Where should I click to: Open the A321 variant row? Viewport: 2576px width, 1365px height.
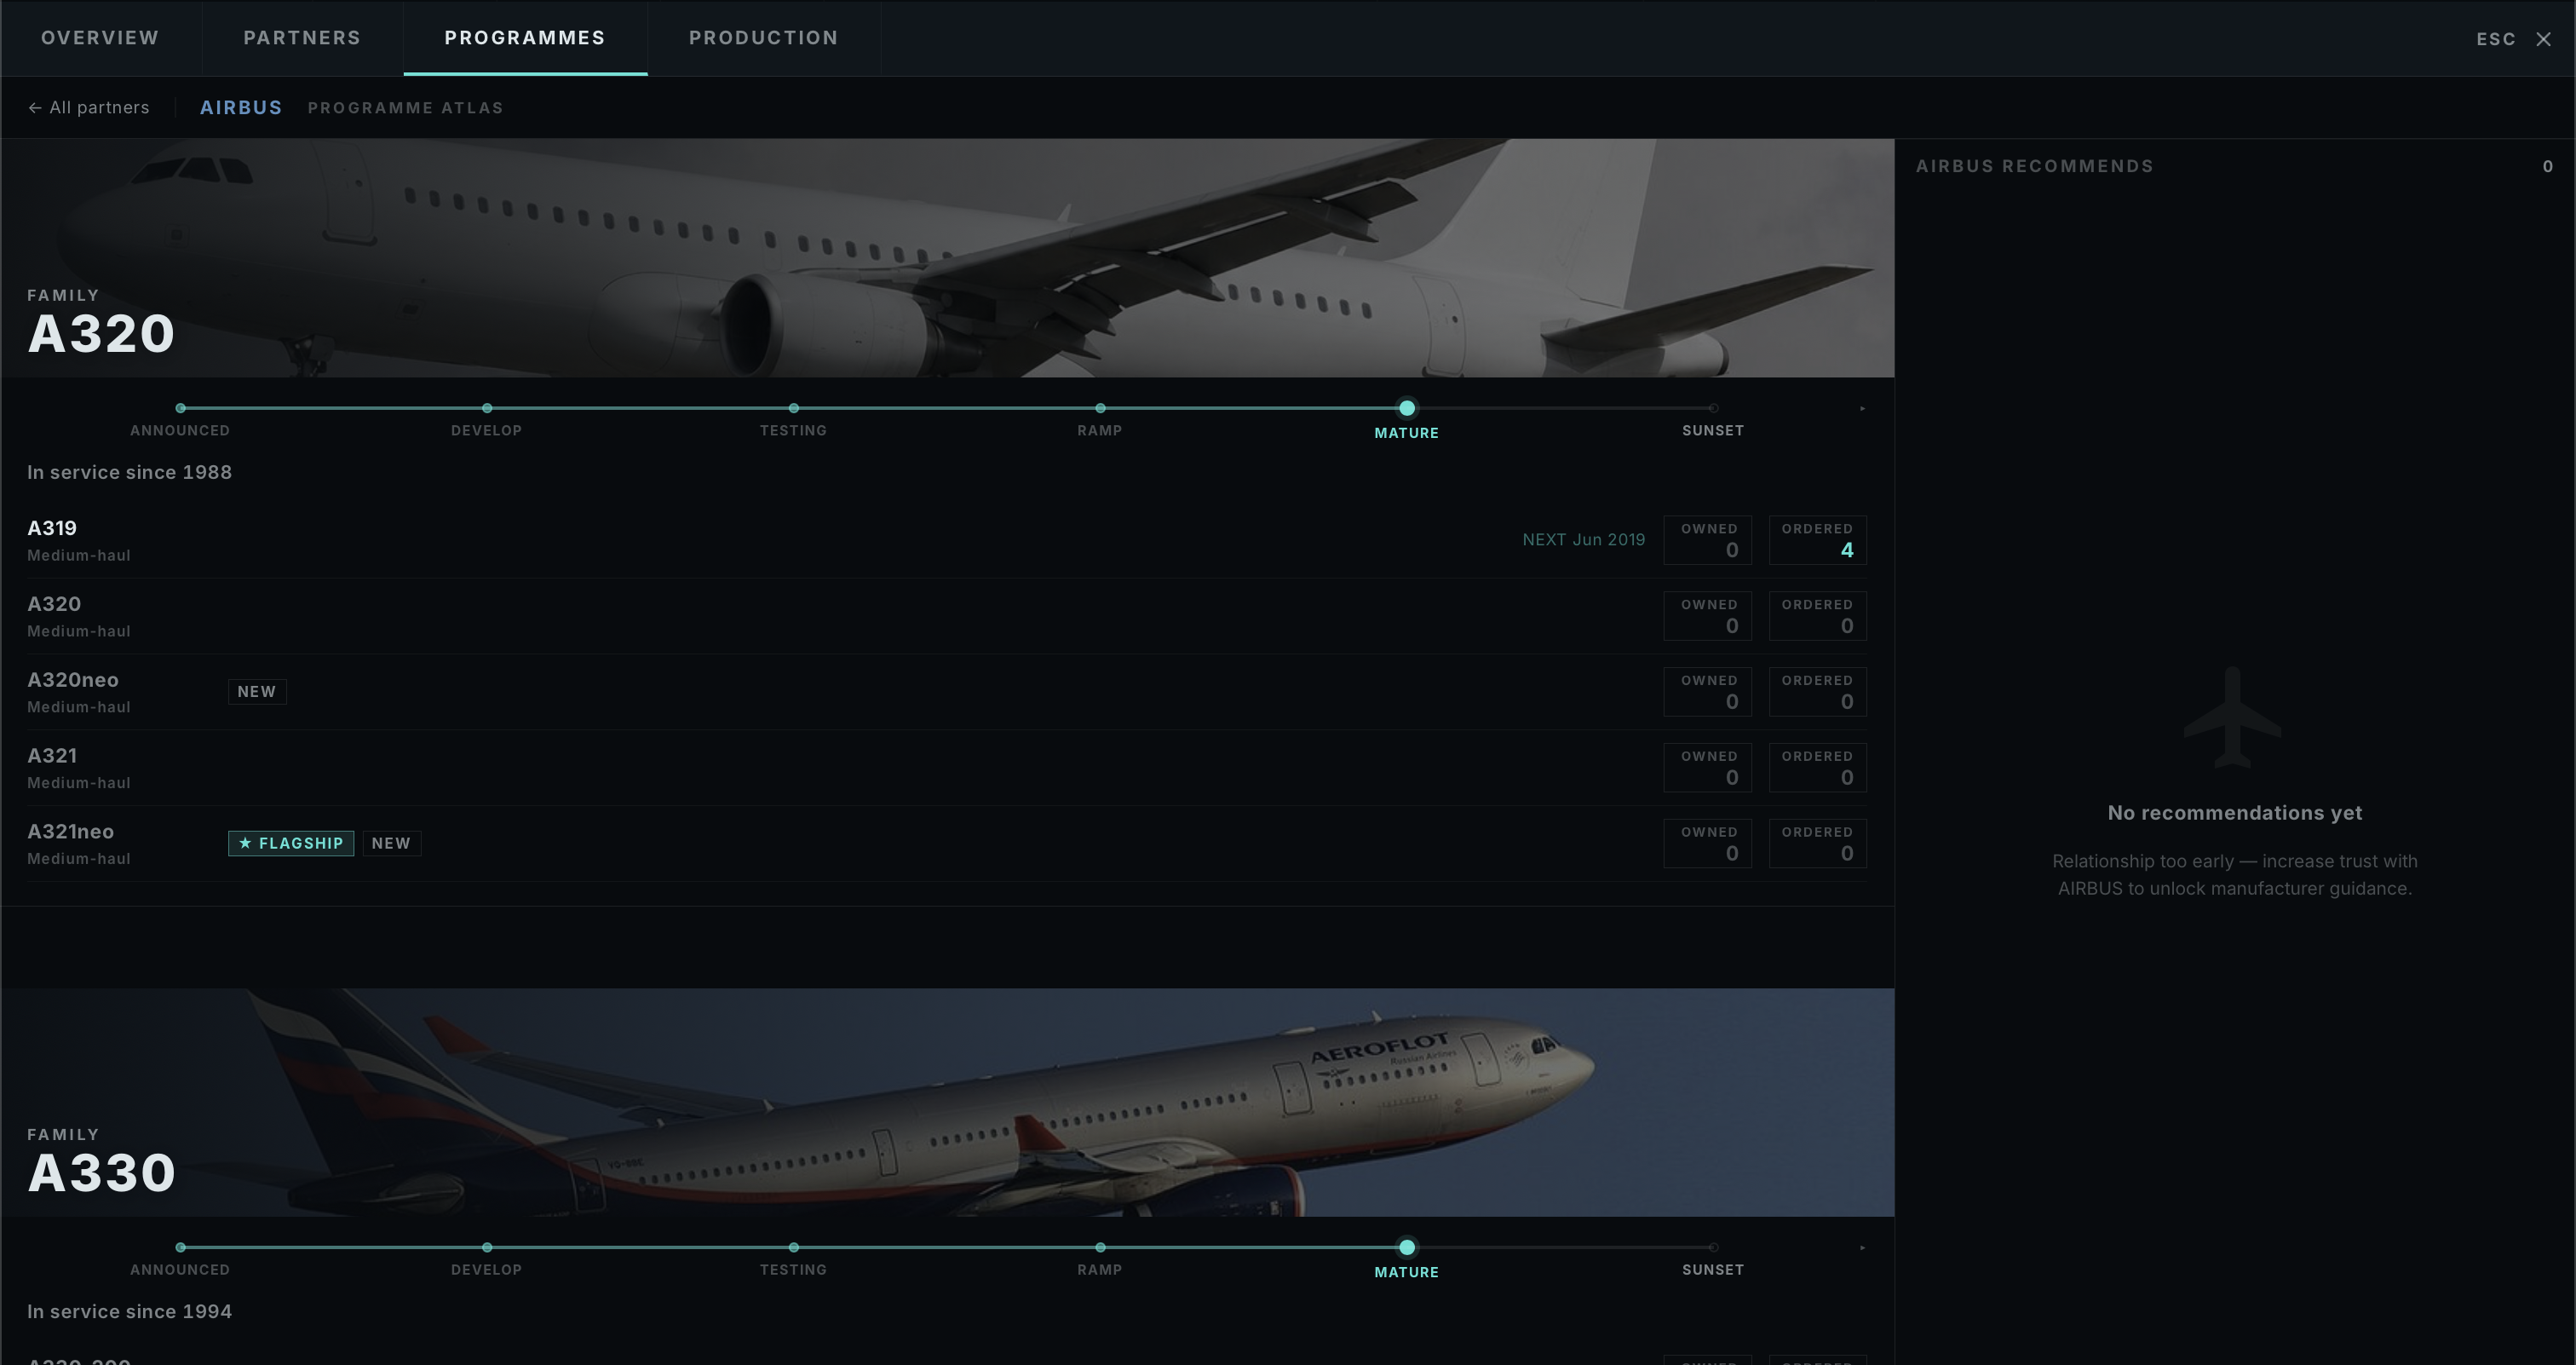[x=947, y=768]
